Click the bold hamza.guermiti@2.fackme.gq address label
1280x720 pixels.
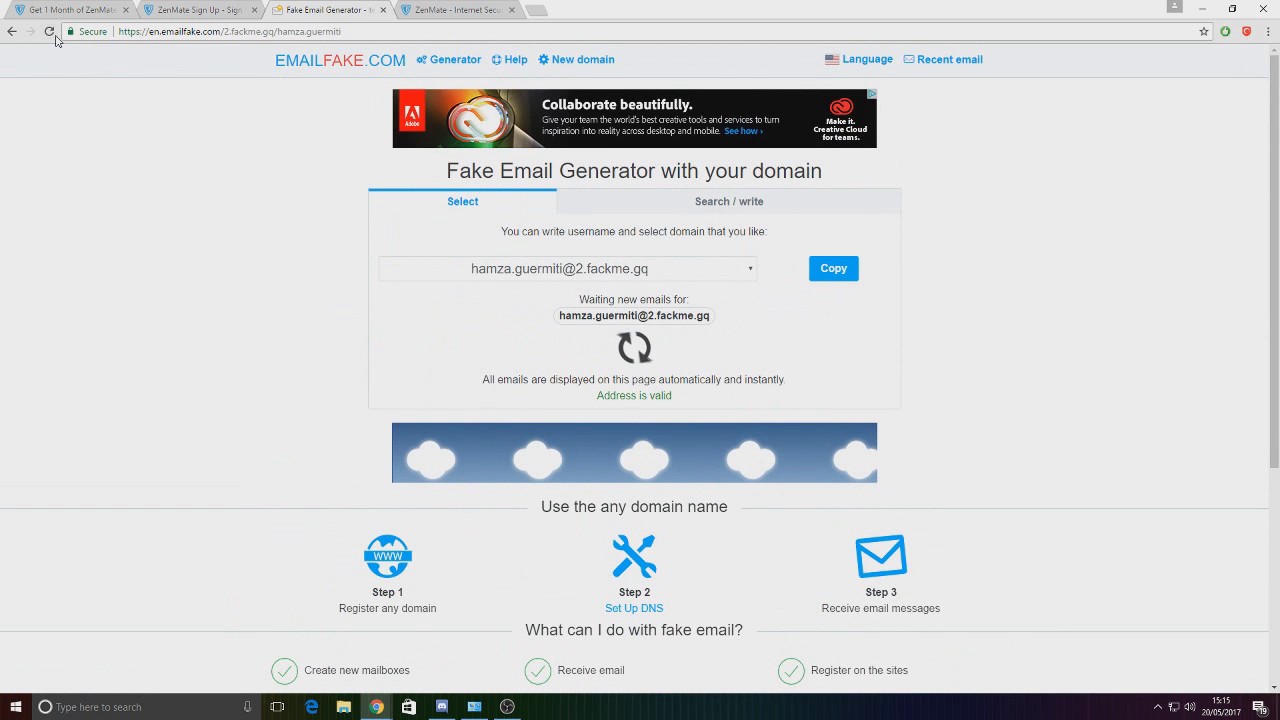click(x=634, y=316)
